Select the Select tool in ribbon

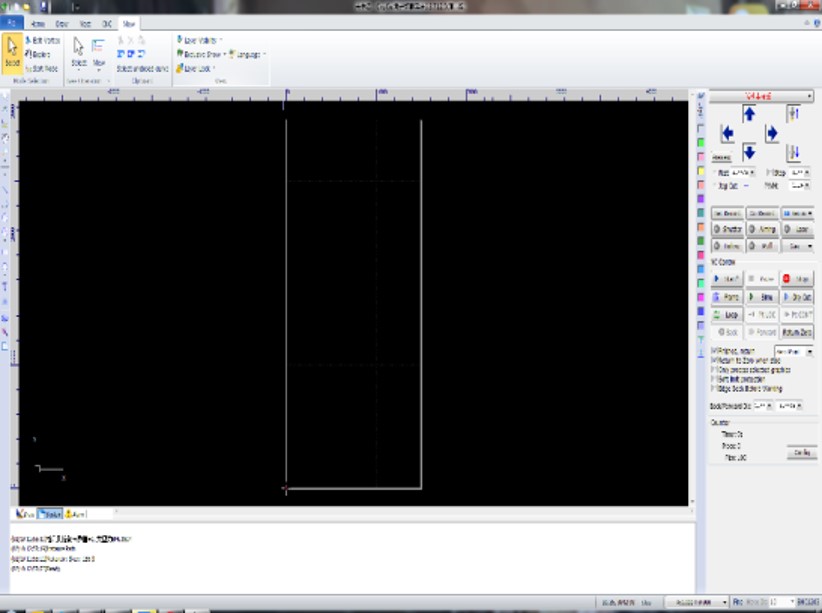(12, 52)
